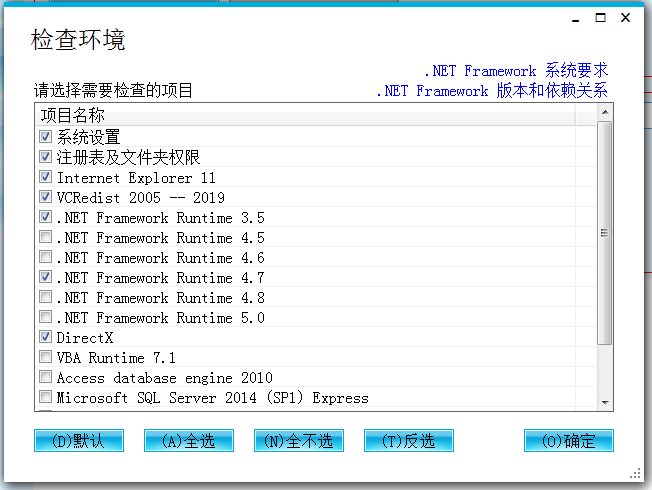
Task: Toggle Internet Explorer 11 checkbox
Action: 45,177
